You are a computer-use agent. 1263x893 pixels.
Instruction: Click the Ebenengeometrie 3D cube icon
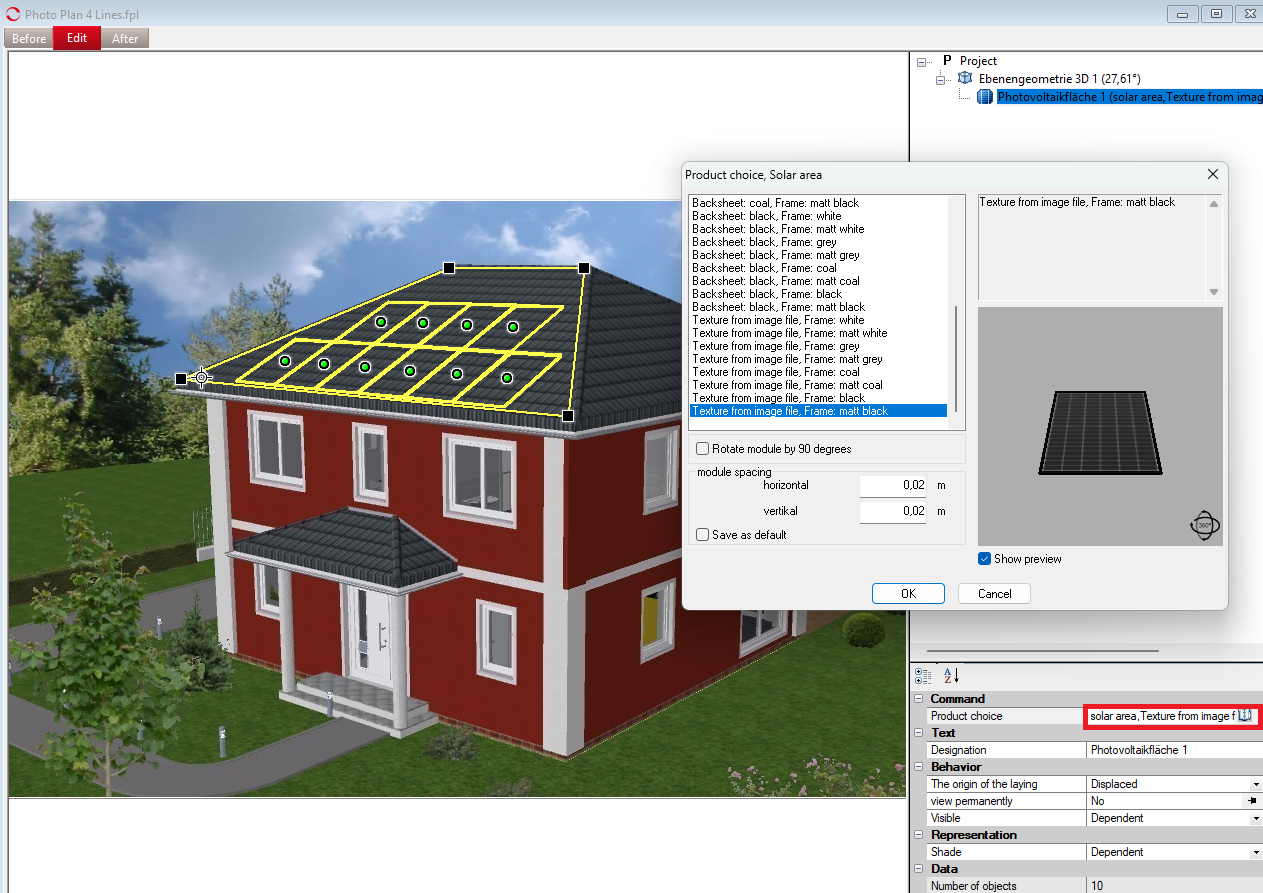point(965,78)
